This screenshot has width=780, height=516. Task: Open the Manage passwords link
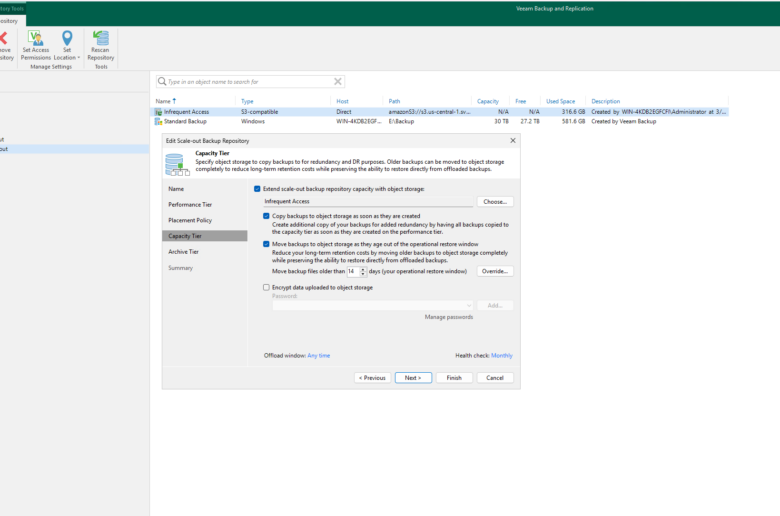pyautogui.click(x=449, y=317)
